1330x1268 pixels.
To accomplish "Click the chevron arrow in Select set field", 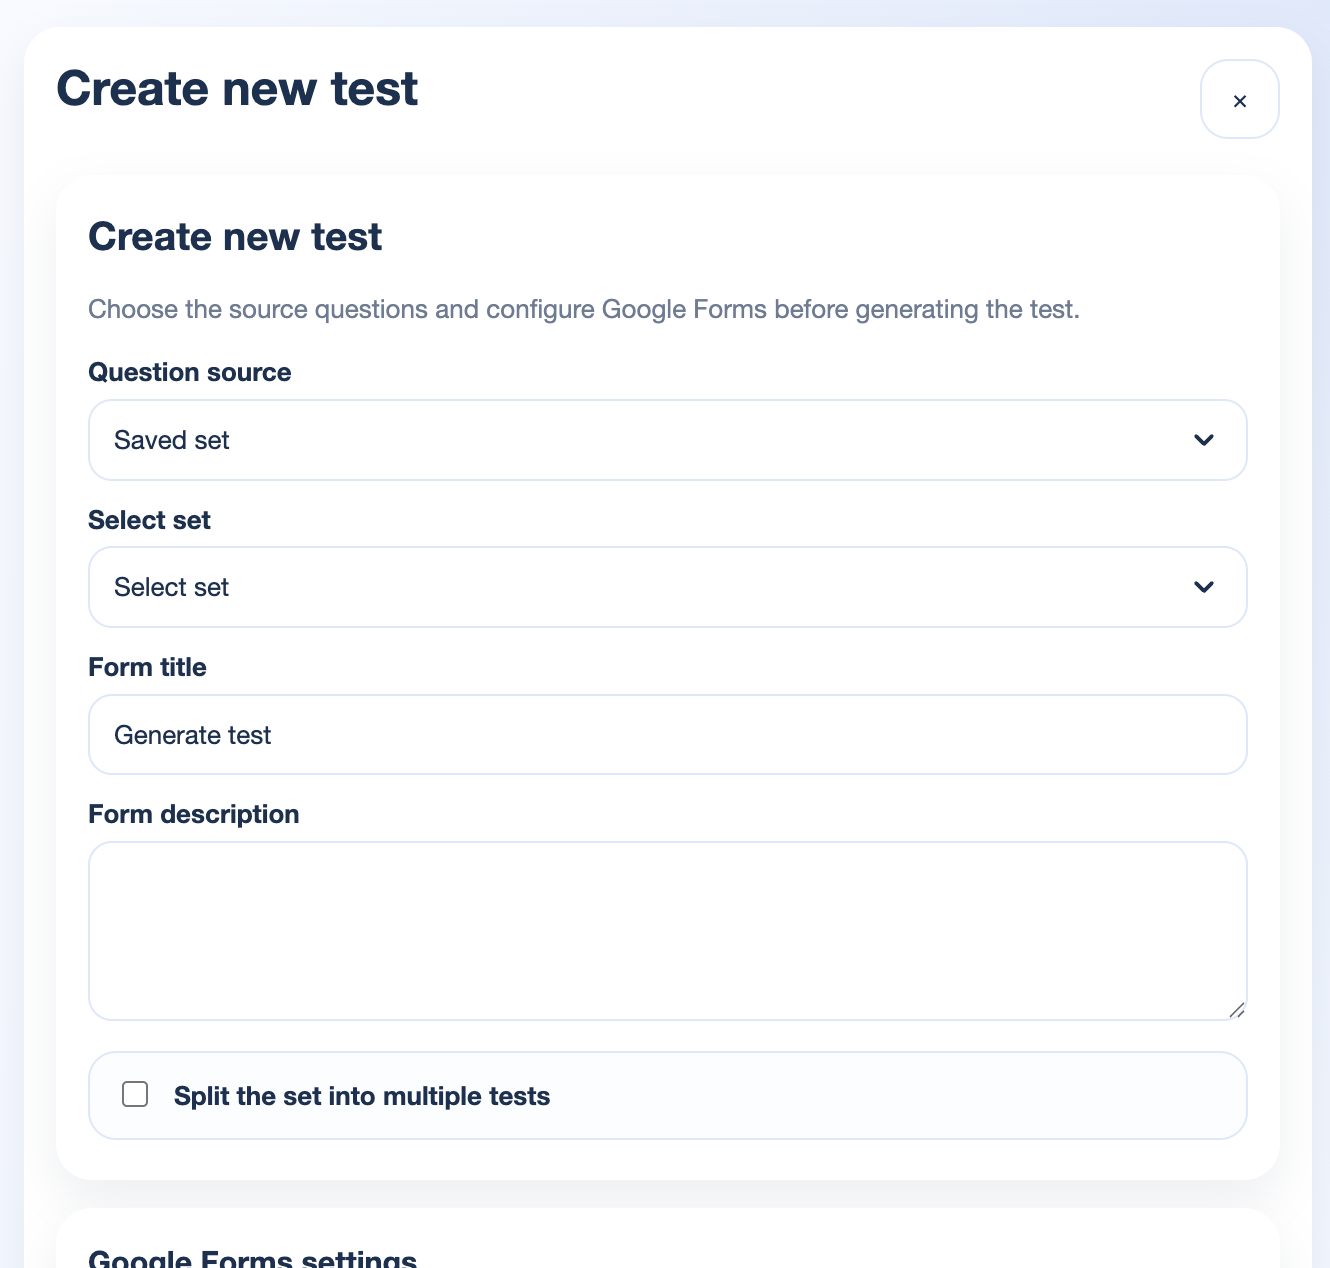I will pos(1204,587).
